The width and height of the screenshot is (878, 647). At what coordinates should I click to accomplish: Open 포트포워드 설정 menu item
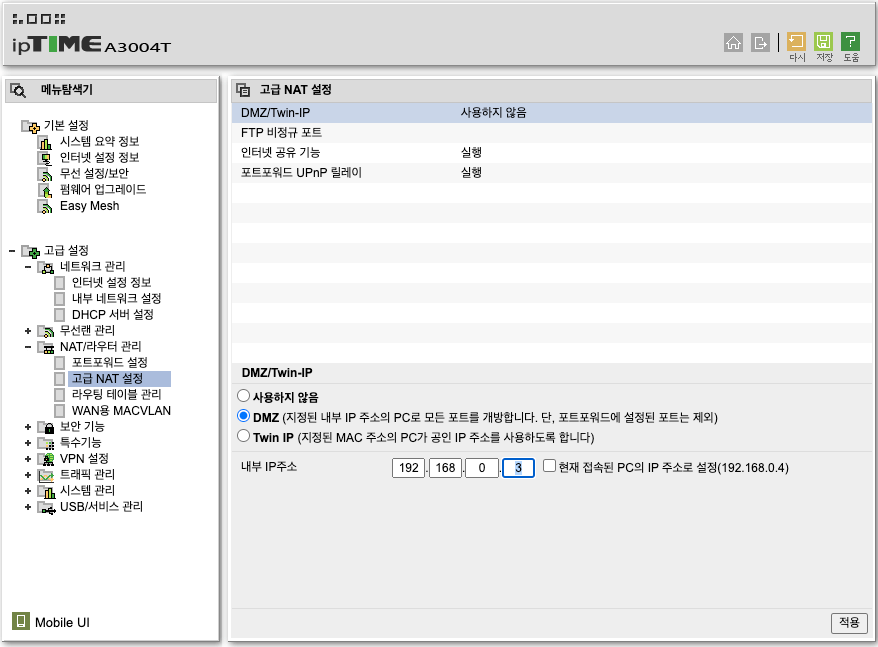[110, 362]
